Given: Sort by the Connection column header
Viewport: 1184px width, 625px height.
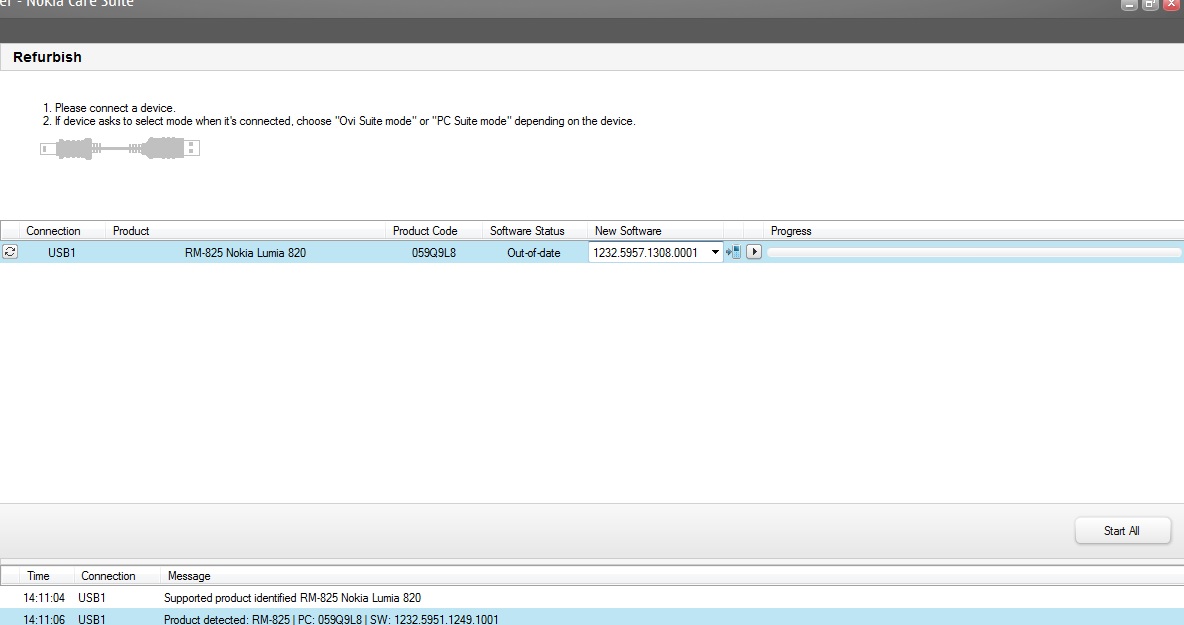Looking at the screenshot, I should click(x=53, y=231).
